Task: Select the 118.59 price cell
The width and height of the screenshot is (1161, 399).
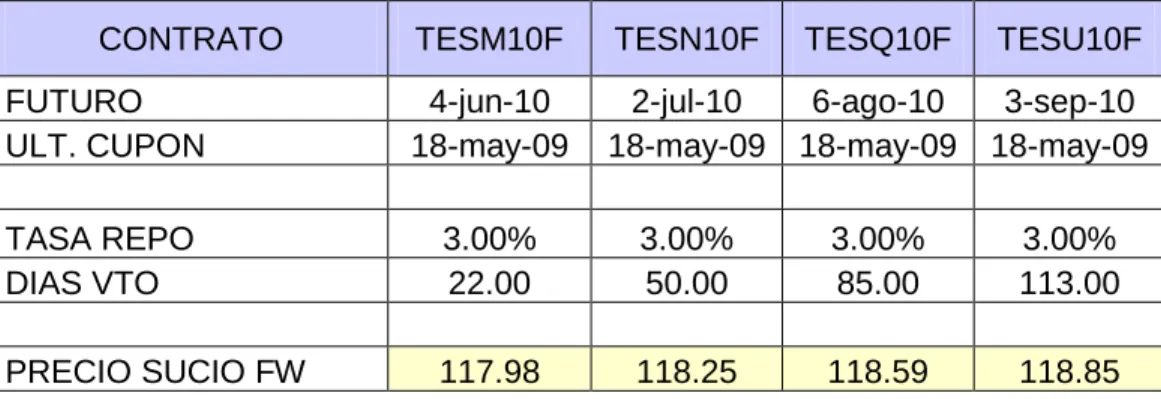Action: point(878,369)
